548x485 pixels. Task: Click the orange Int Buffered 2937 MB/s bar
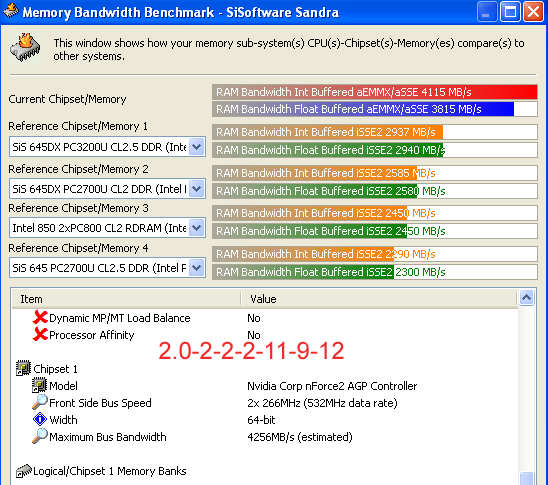[x=375, y=132]
